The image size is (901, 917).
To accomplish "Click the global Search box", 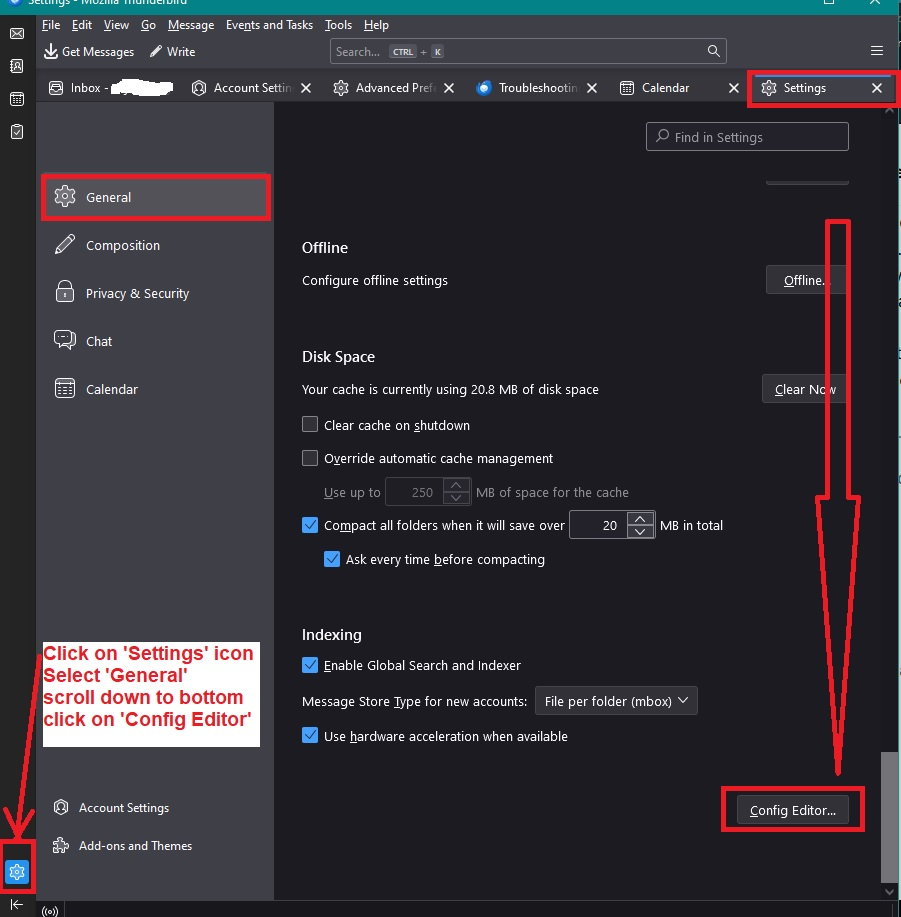I will pos(528,51).
